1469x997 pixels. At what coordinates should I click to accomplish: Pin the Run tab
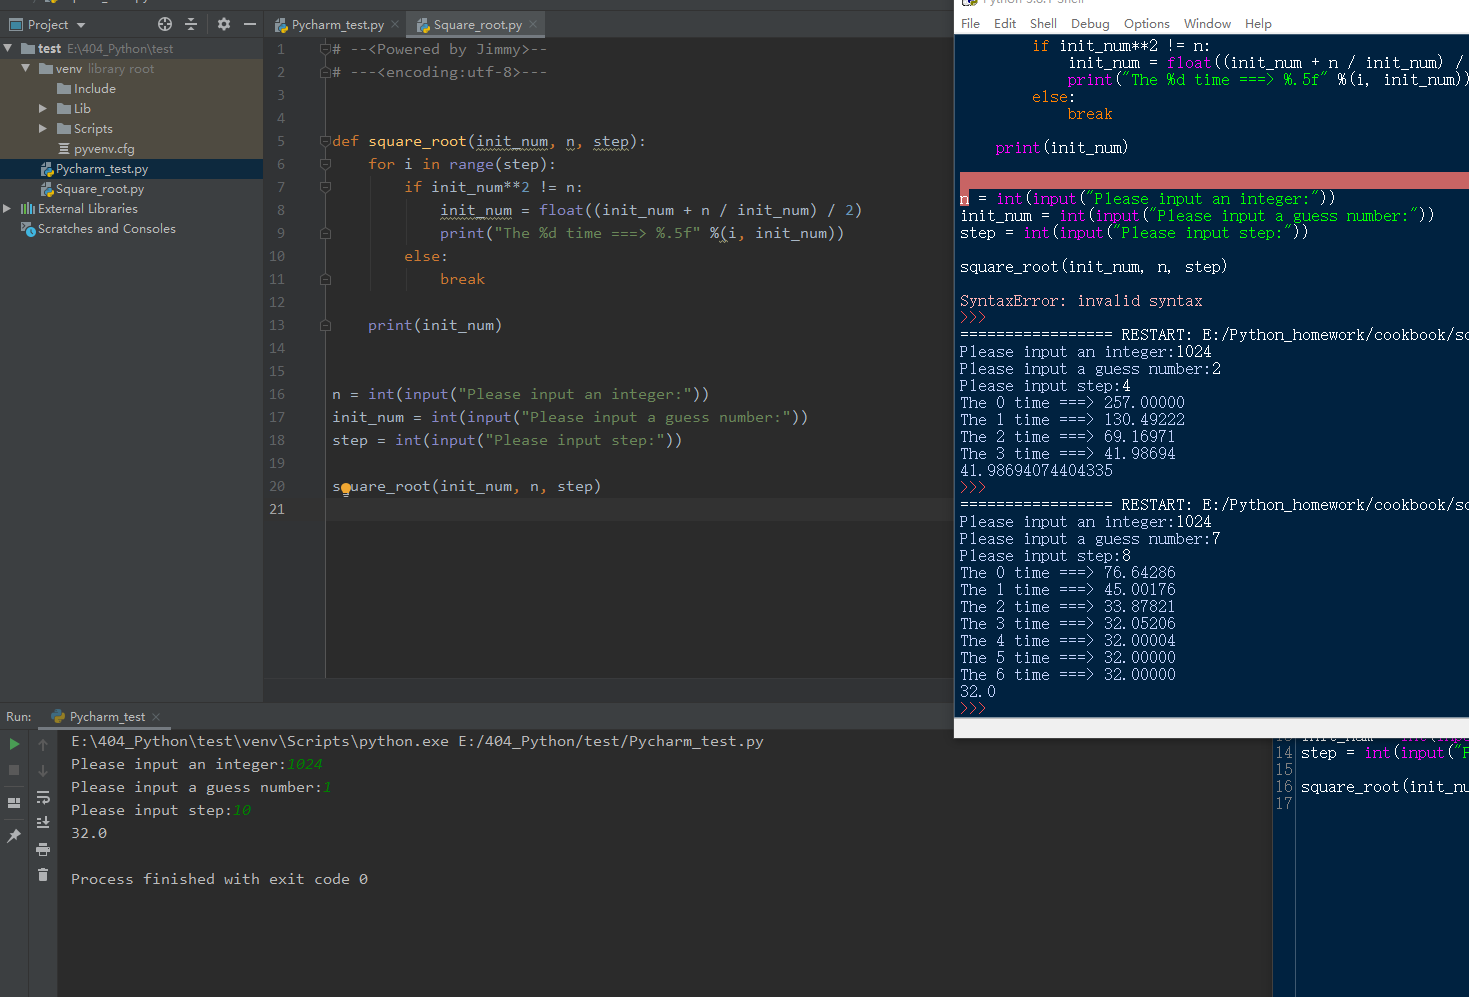[14, 835]
